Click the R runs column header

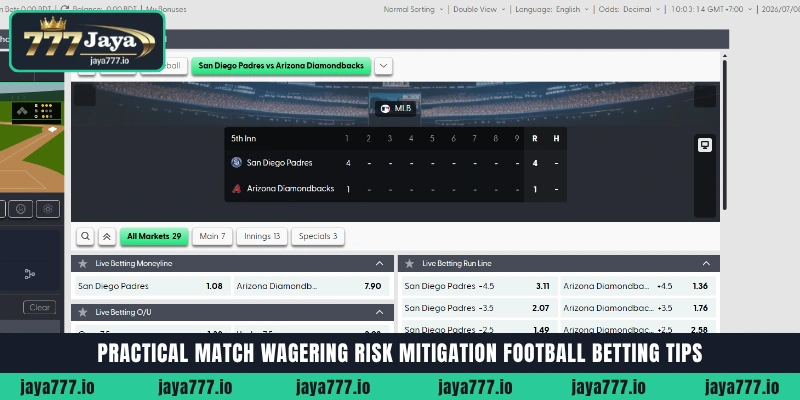point(535,138)
